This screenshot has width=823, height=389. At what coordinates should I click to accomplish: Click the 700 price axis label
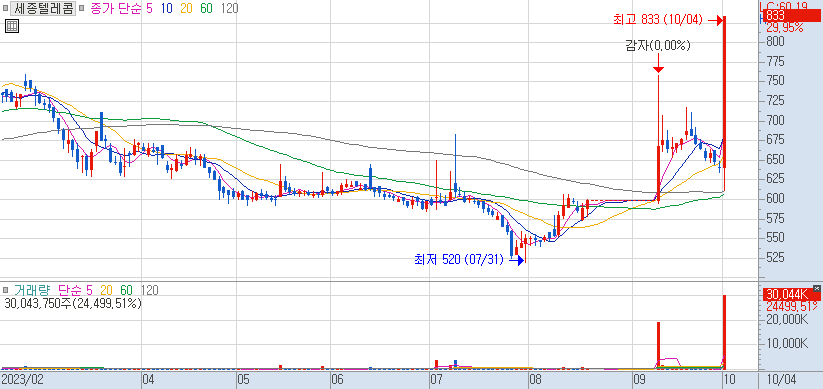pyautogui.click(x=776, y=121)
